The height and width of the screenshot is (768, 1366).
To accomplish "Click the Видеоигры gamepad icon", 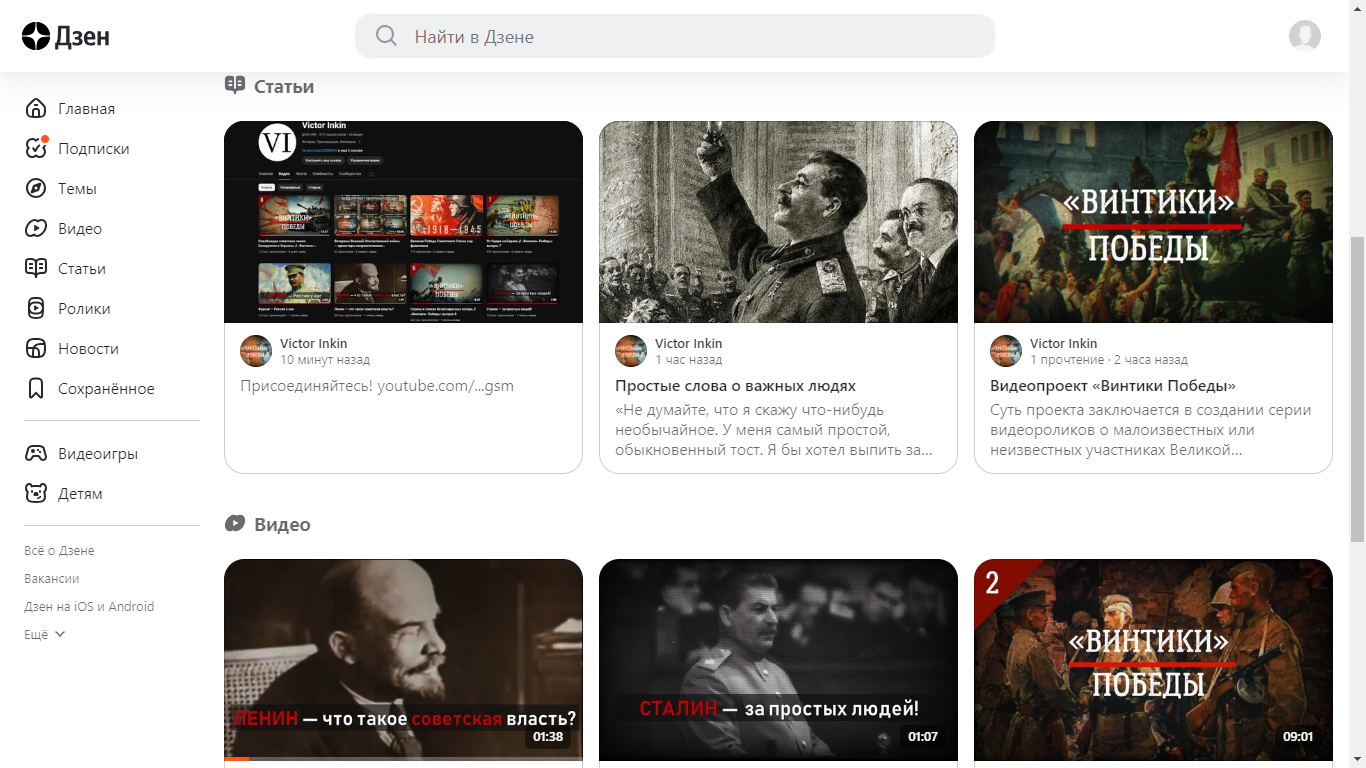I will 36,454.
